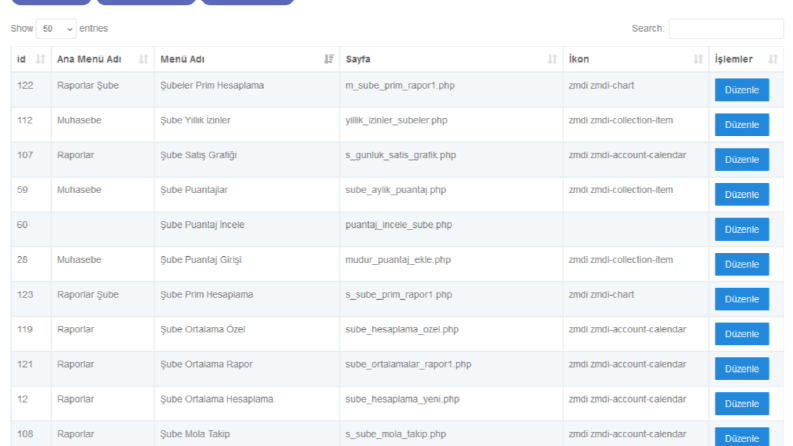Click the İşlemler header label
793x446 pixels.
pos(733,59)
